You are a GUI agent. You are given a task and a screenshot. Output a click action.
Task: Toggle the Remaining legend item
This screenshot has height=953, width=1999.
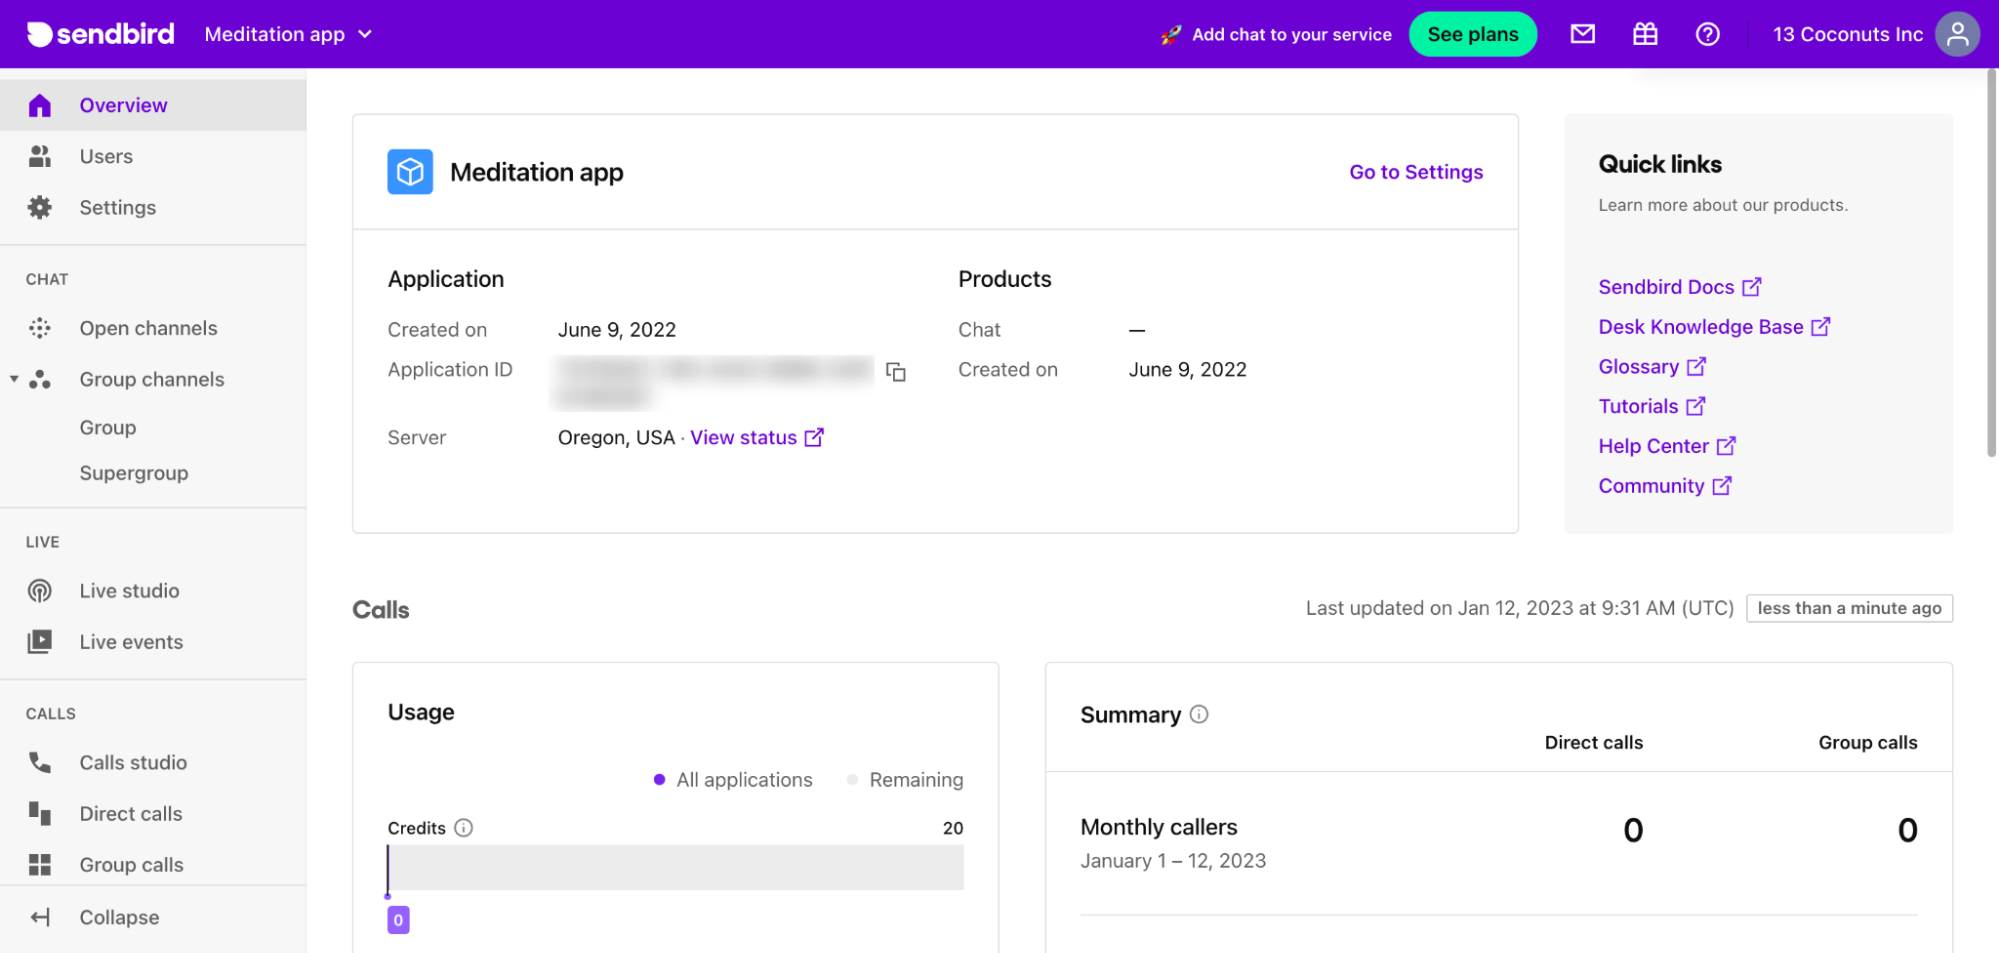905,780
